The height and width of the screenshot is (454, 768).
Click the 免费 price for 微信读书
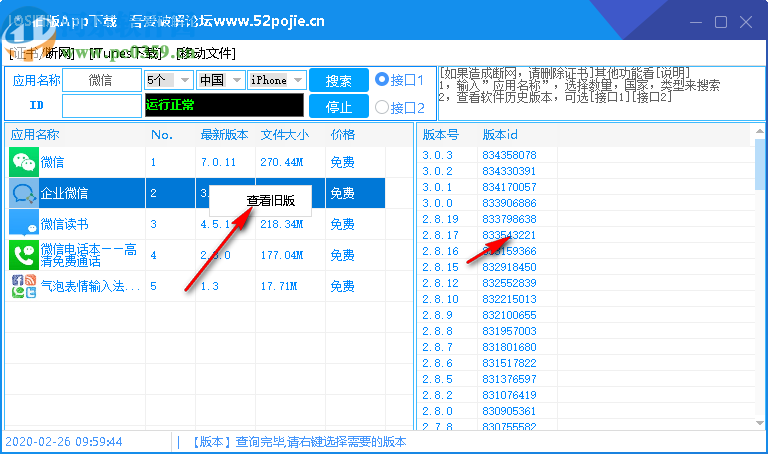pos(342,224)
